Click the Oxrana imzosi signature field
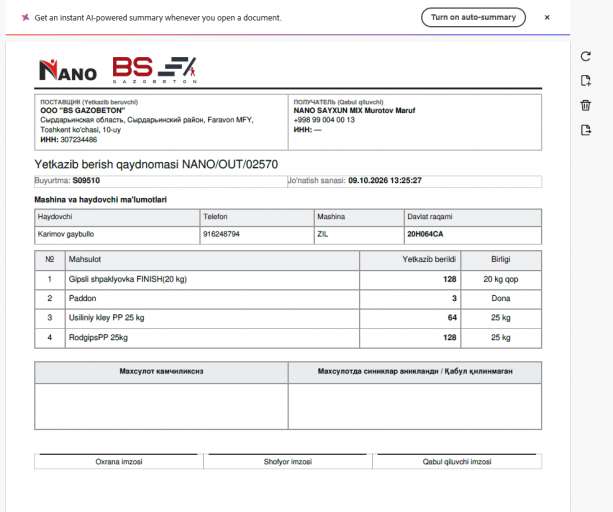The image size is (613, 512). [118, 462]
